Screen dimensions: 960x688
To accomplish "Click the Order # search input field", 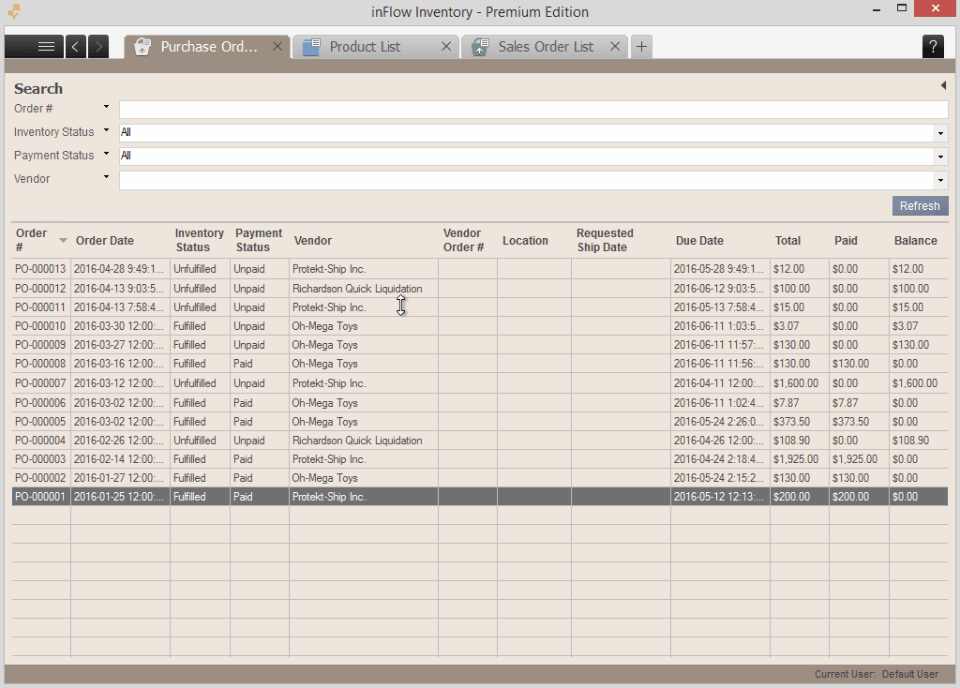I will [533, 110].
